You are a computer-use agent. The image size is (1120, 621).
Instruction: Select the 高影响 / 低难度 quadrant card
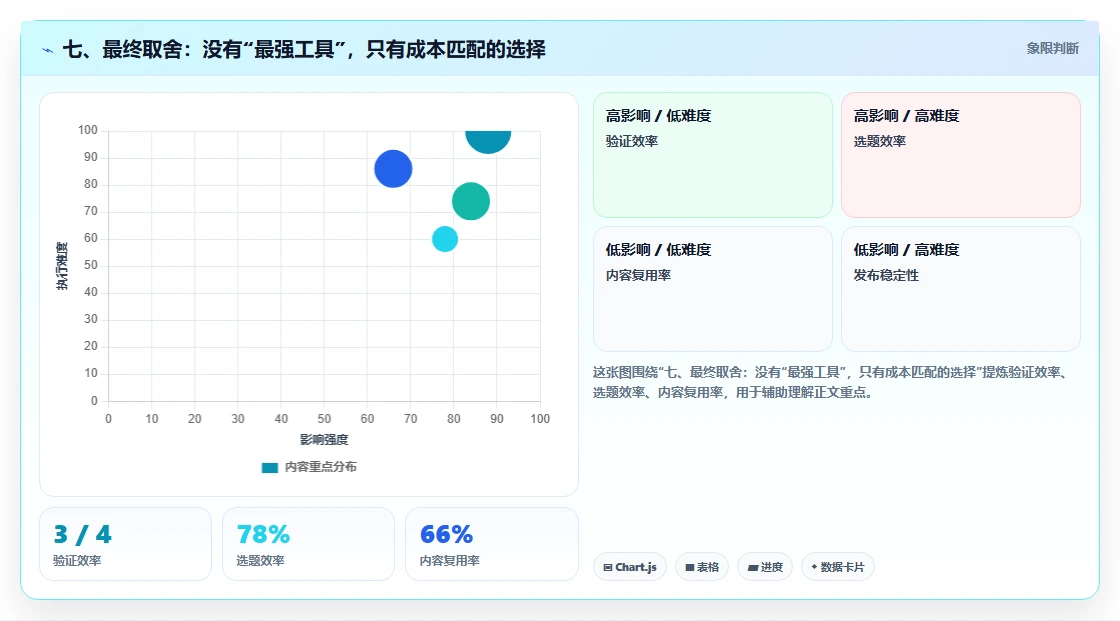coord(713,155)
